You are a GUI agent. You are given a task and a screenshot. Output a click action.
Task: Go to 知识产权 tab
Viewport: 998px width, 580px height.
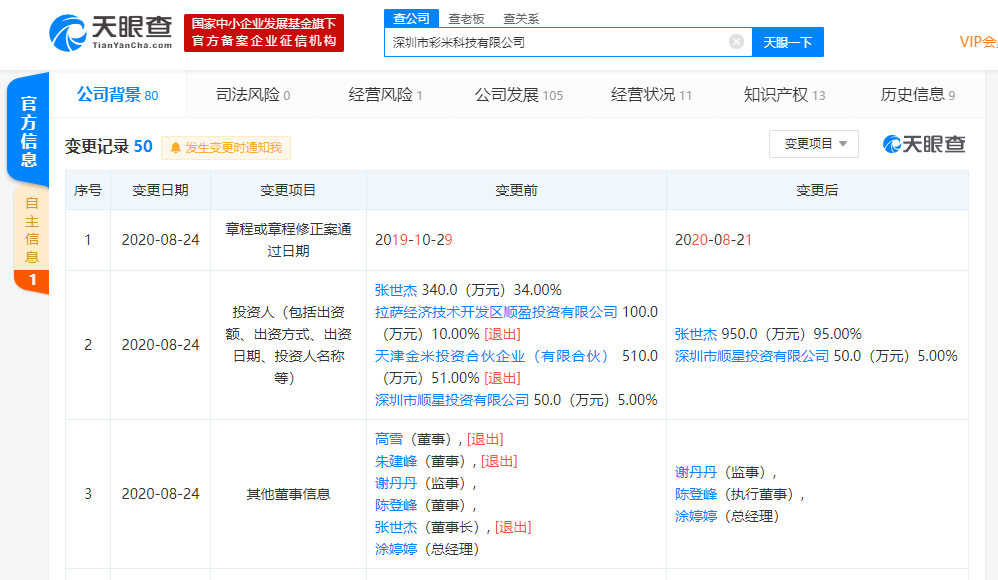click(784, 95)
